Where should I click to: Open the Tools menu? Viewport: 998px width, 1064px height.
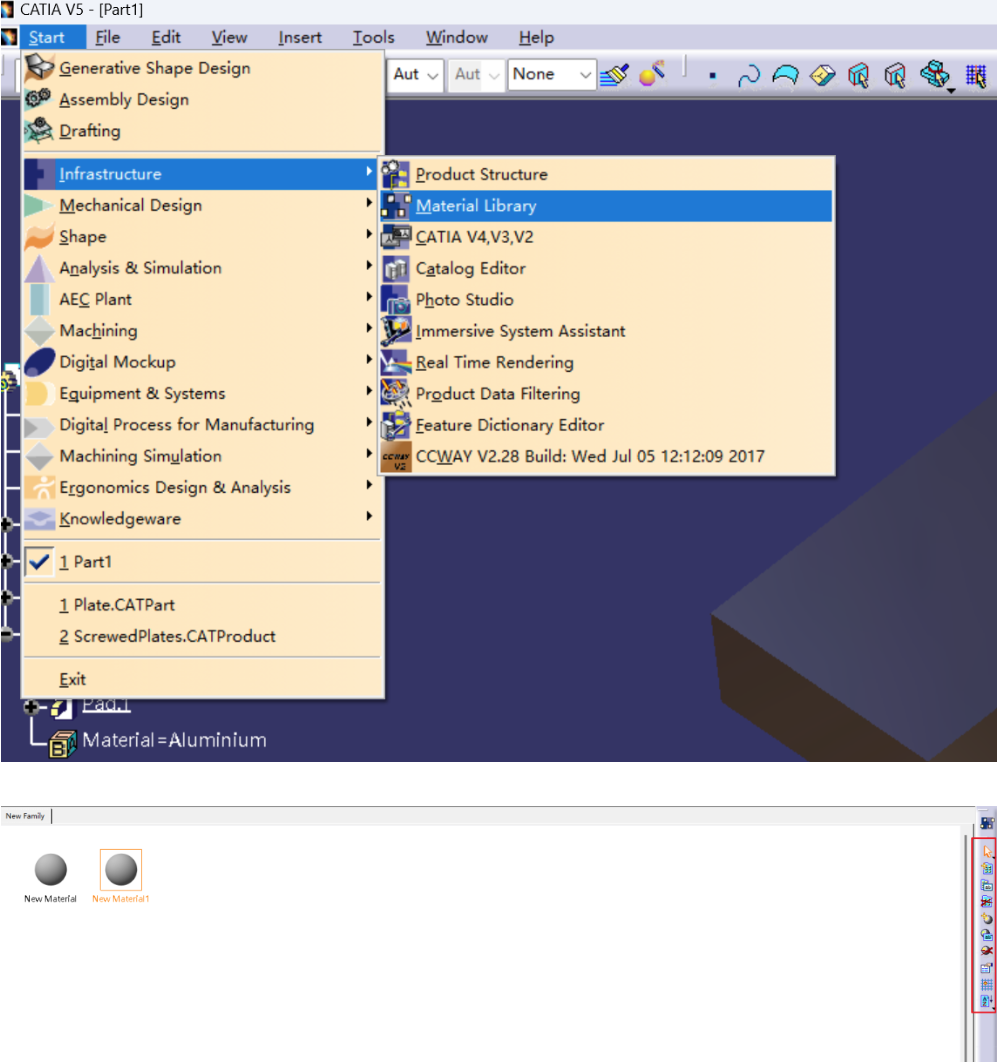pos(373,37)
